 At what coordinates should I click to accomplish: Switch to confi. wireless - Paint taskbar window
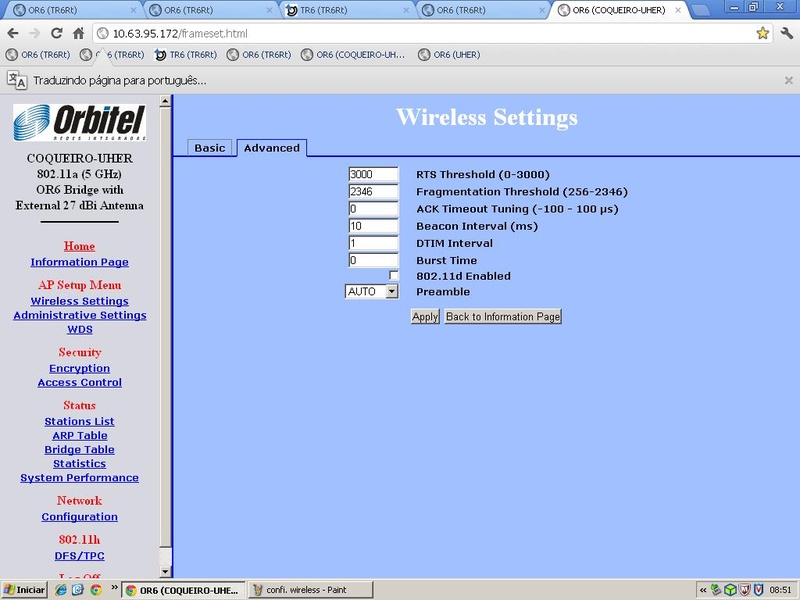click(311, 590)
